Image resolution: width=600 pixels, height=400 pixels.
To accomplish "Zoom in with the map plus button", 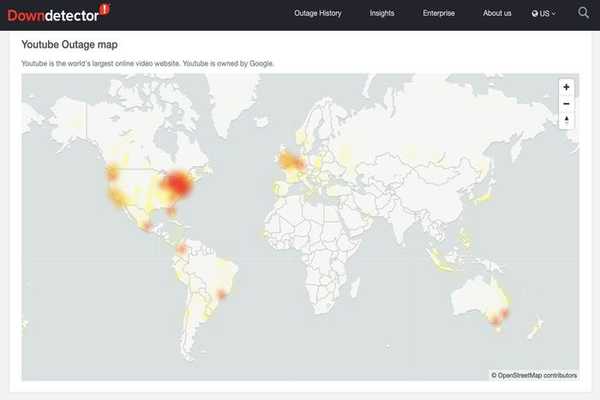I will tap(566, 87).
